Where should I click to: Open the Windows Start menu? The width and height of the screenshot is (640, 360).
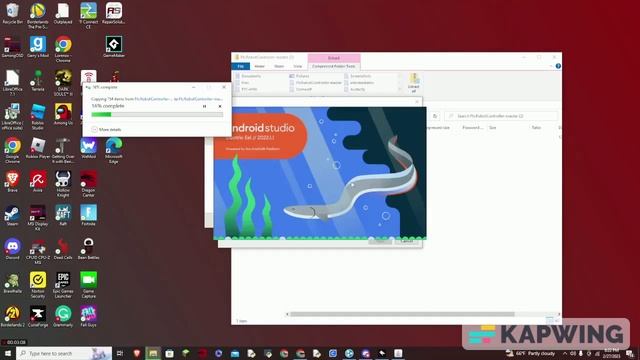8,353
